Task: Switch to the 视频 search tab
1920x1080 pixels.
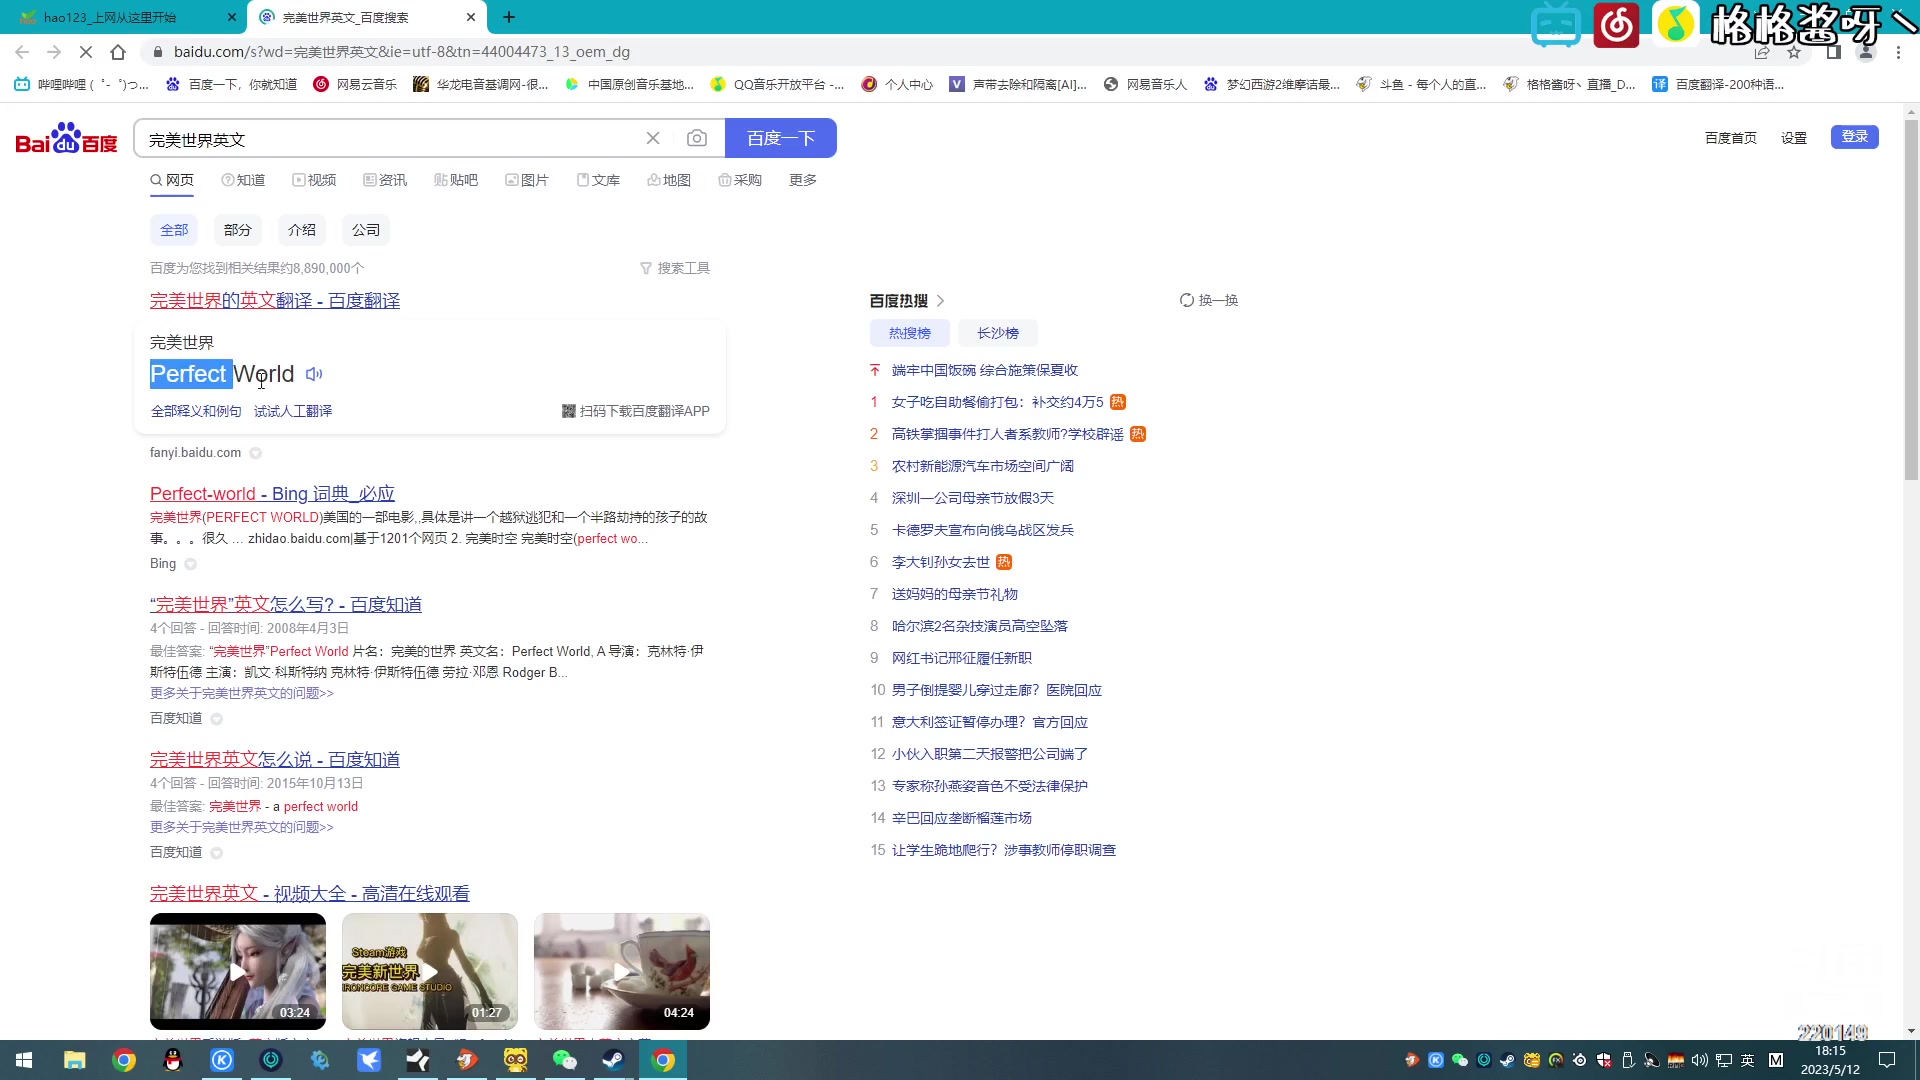Action: click(314, 180)
